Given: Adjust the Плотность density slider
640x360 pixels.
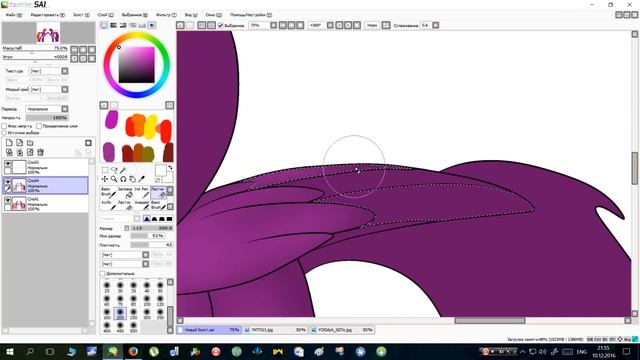Looking at the screenshot, I should [x=152, y=245].
